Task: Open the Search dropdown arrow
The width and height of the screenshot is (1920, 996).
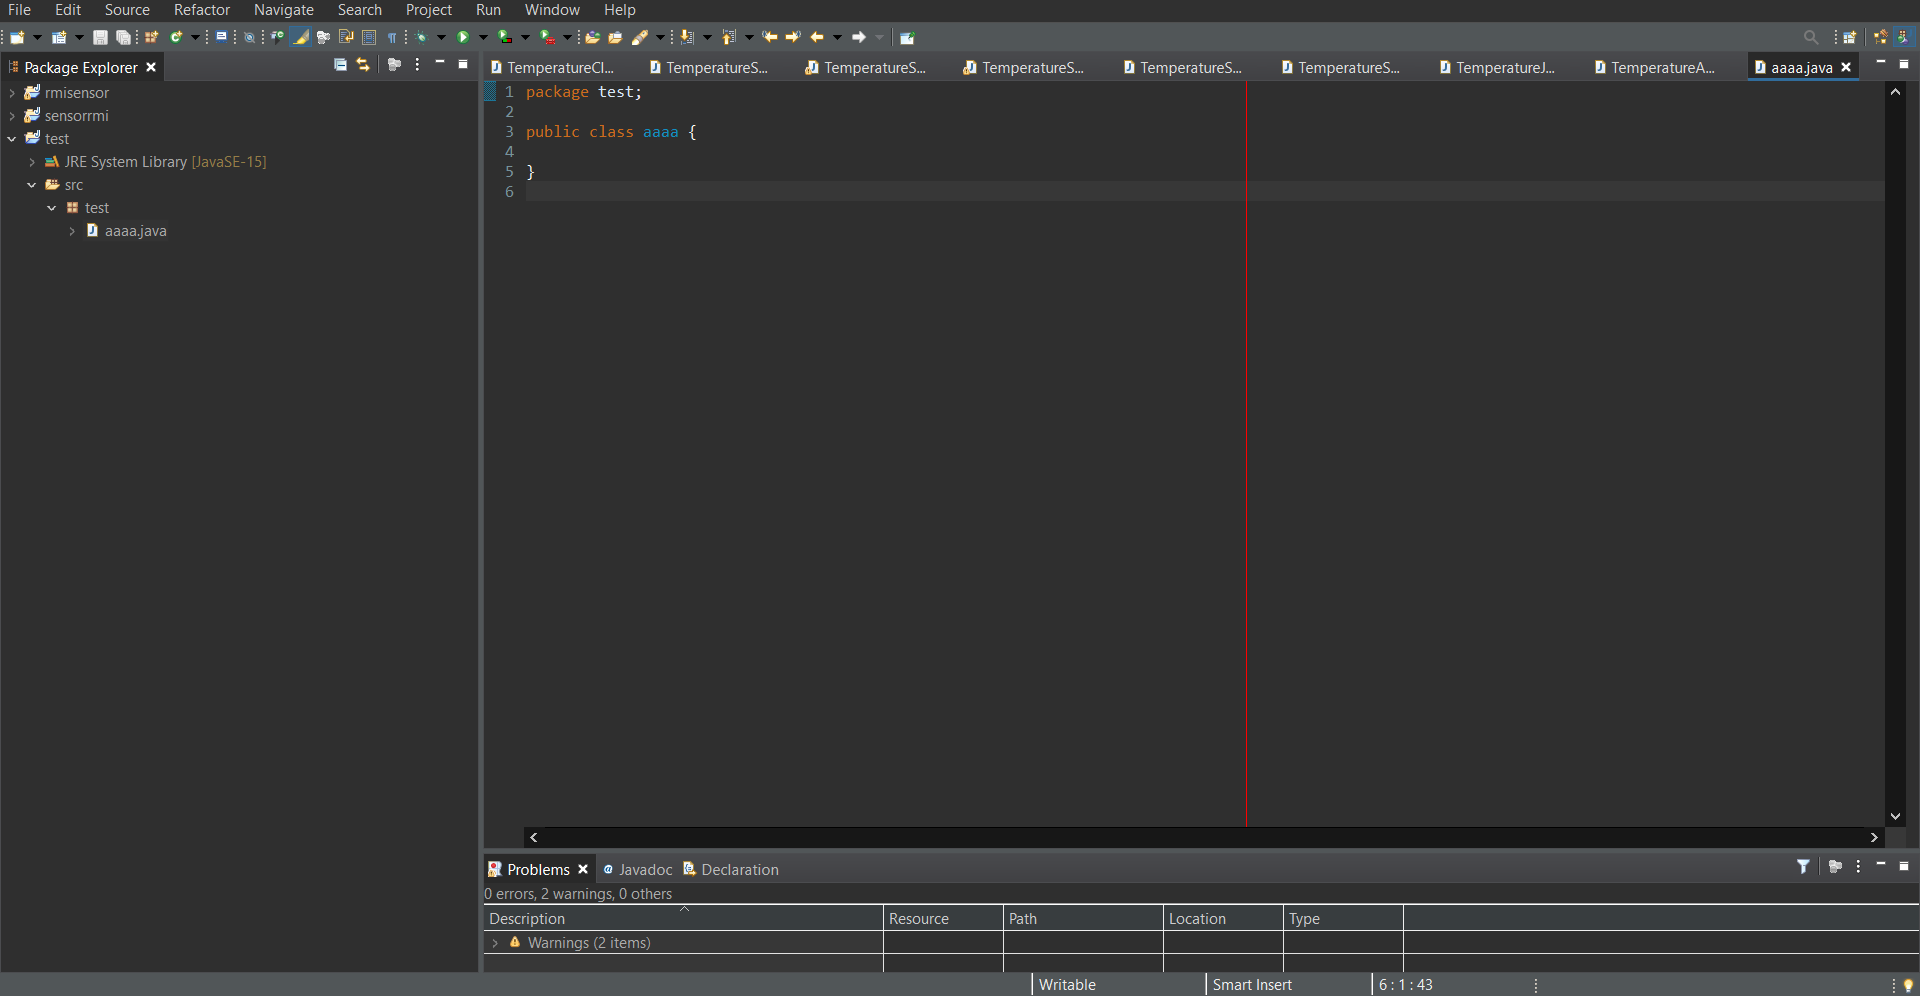Action: [660, 38]
